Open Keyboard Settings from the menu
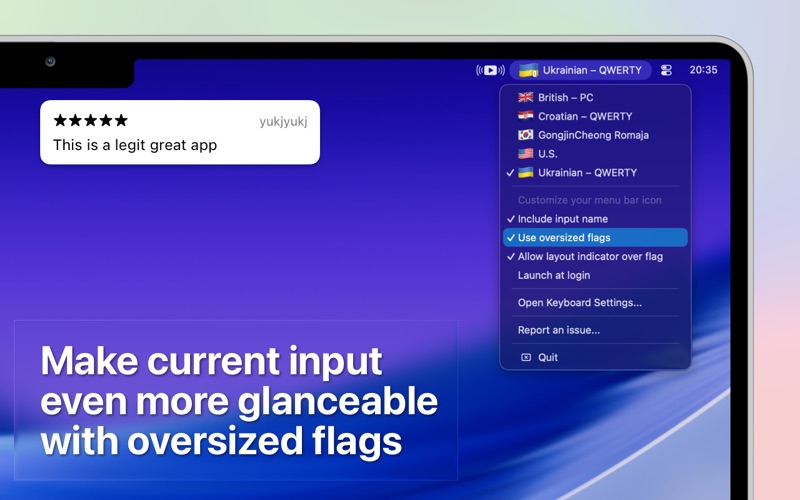Screen dimensions: 800x500 pos(595,303)
